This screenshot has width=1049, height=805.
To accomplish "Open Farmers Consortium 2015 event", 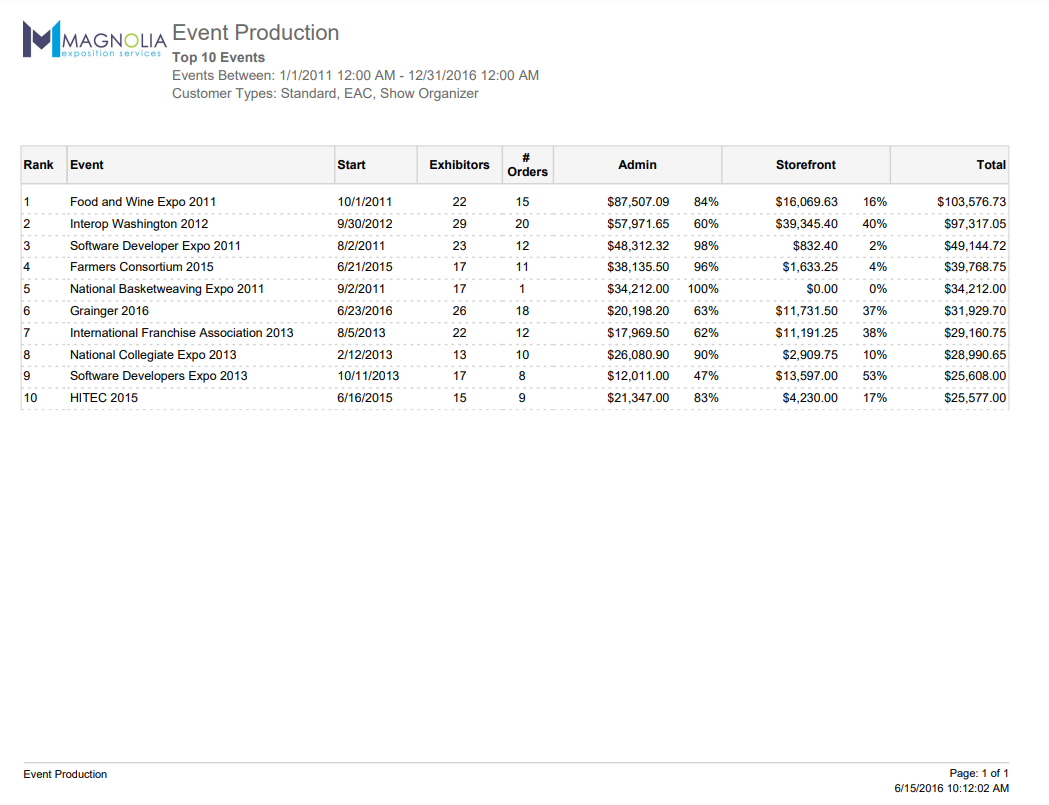I will point(142,267).
